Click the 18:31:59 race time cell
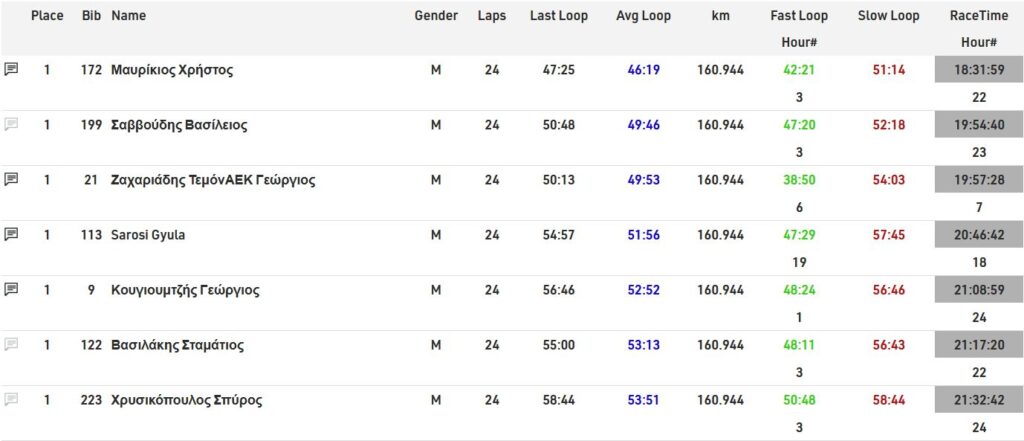Screen dimensions: 1024x441 click(979, 70)
